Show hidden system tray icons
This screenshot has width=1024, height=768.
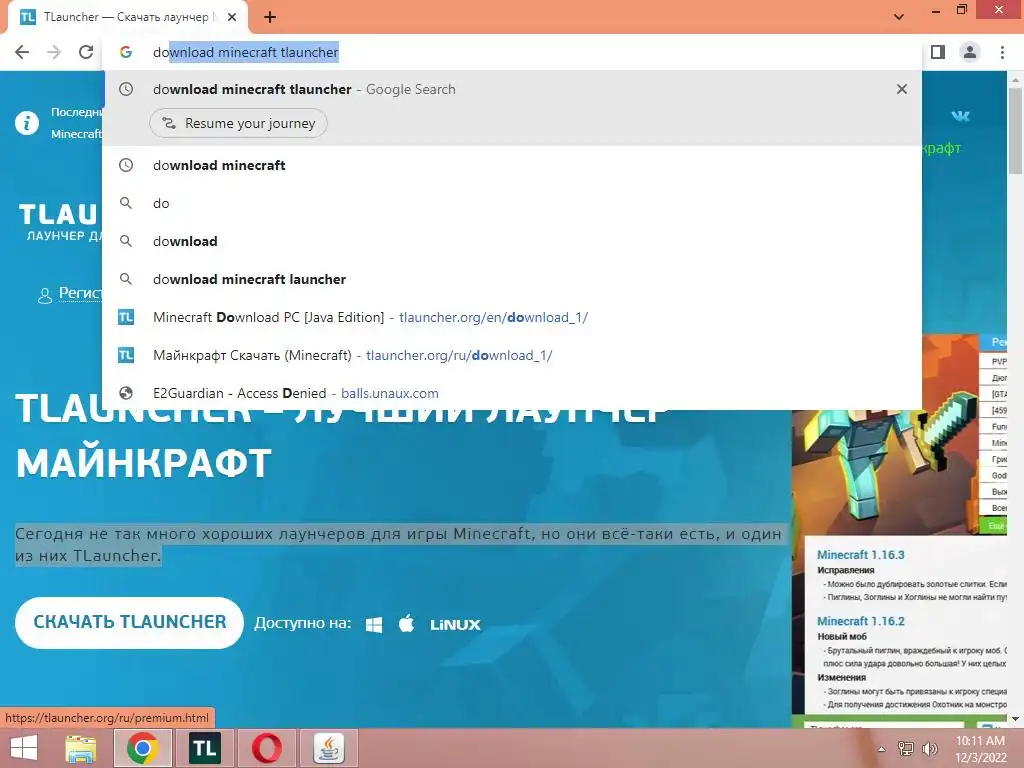pos(881,749)
